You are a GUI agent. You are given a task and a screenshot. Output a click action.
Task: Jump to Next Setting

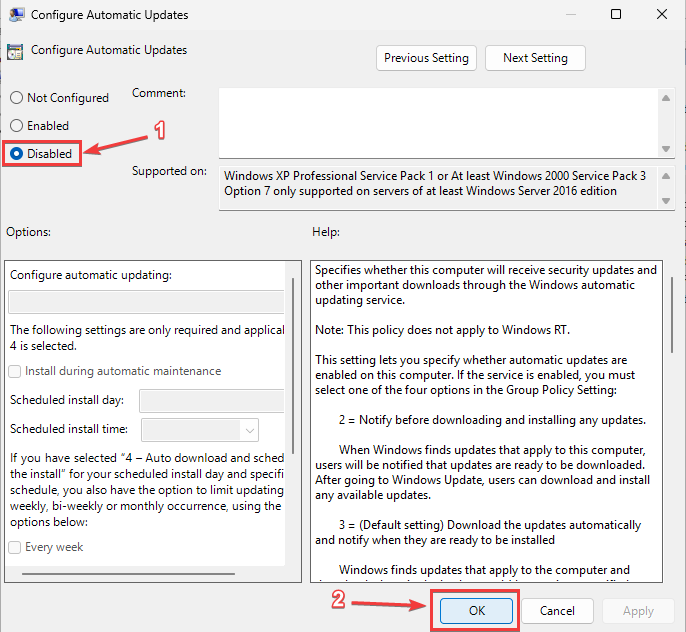[535, 58]
